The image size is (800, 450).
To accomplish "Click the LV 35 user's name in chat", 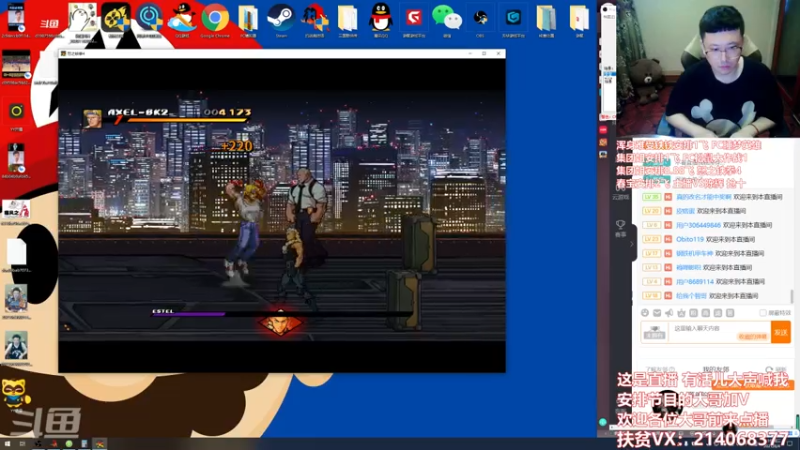I will point(704,197).
